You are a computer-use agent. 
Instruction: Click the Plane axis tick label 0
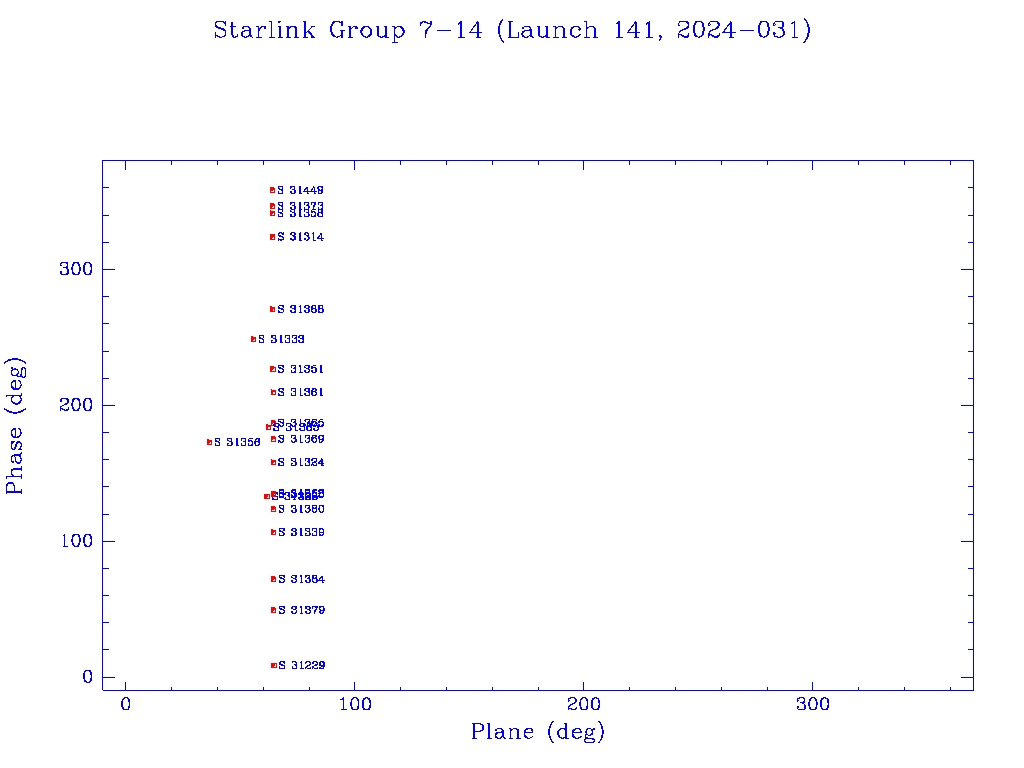click(125, 705)
